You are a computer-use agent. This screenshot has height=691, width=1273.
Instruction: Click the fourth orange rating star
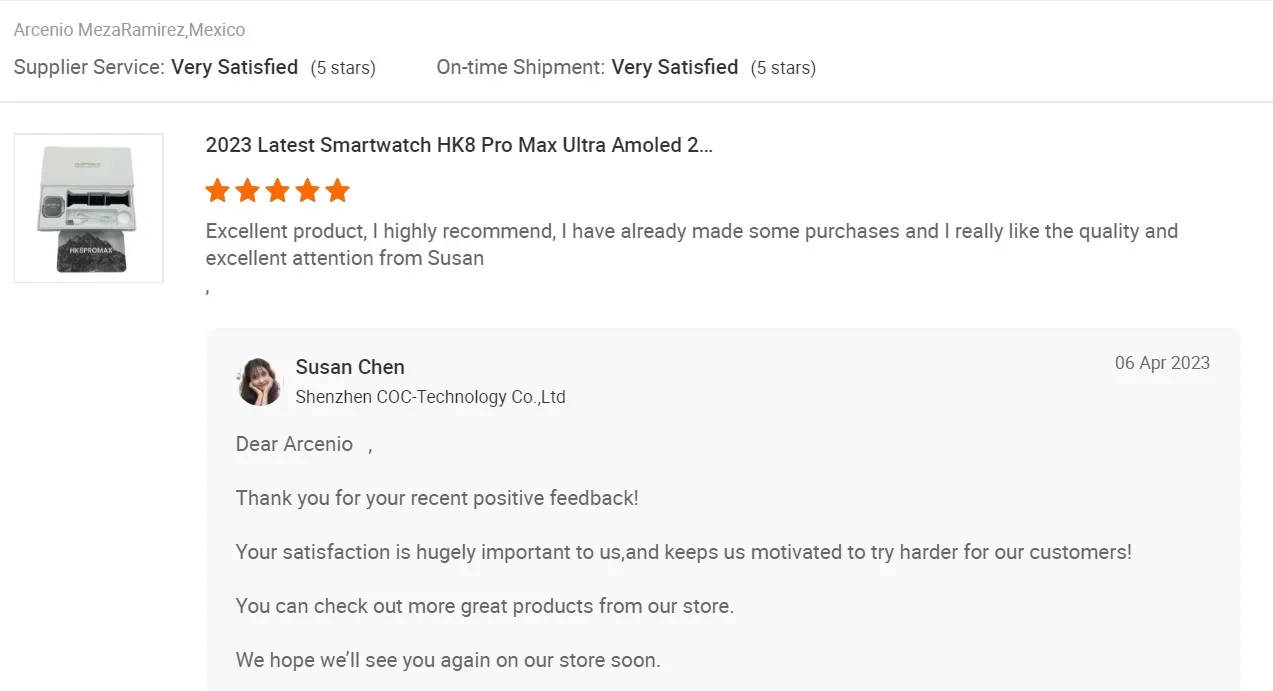point(307,190)
